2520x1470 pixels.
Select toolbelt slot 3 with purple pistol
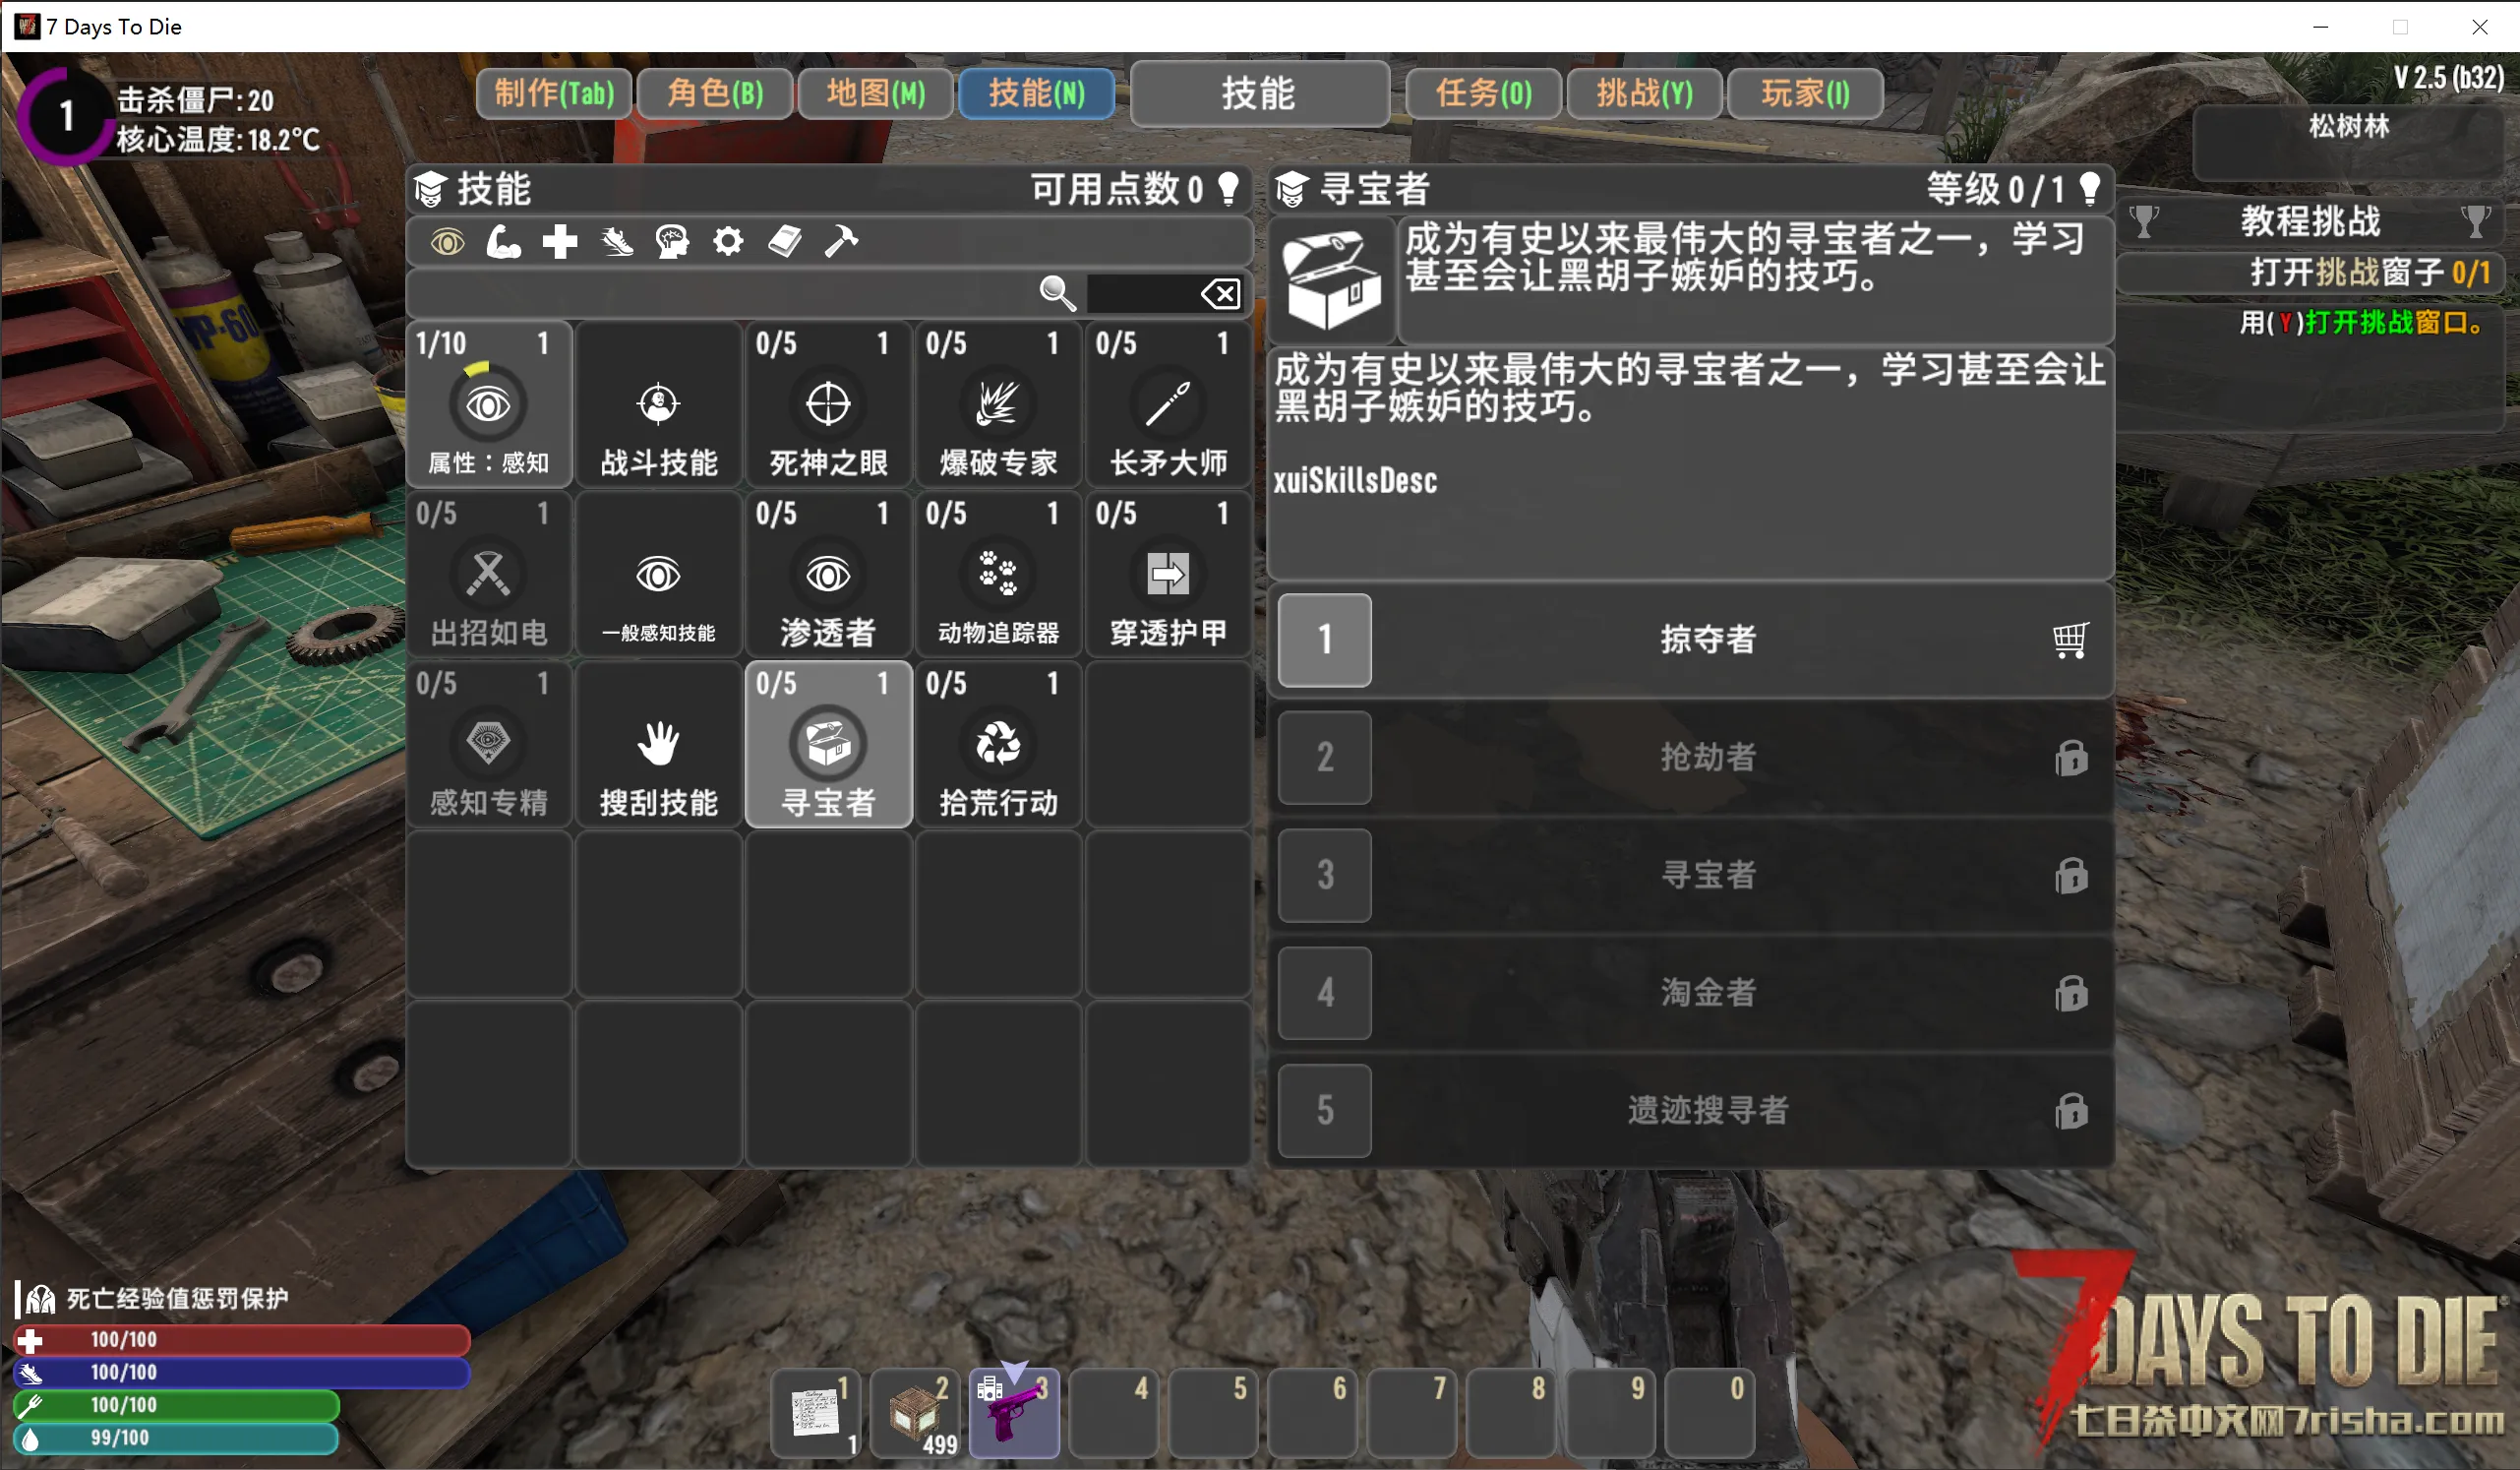[x=1013, y=1412]
